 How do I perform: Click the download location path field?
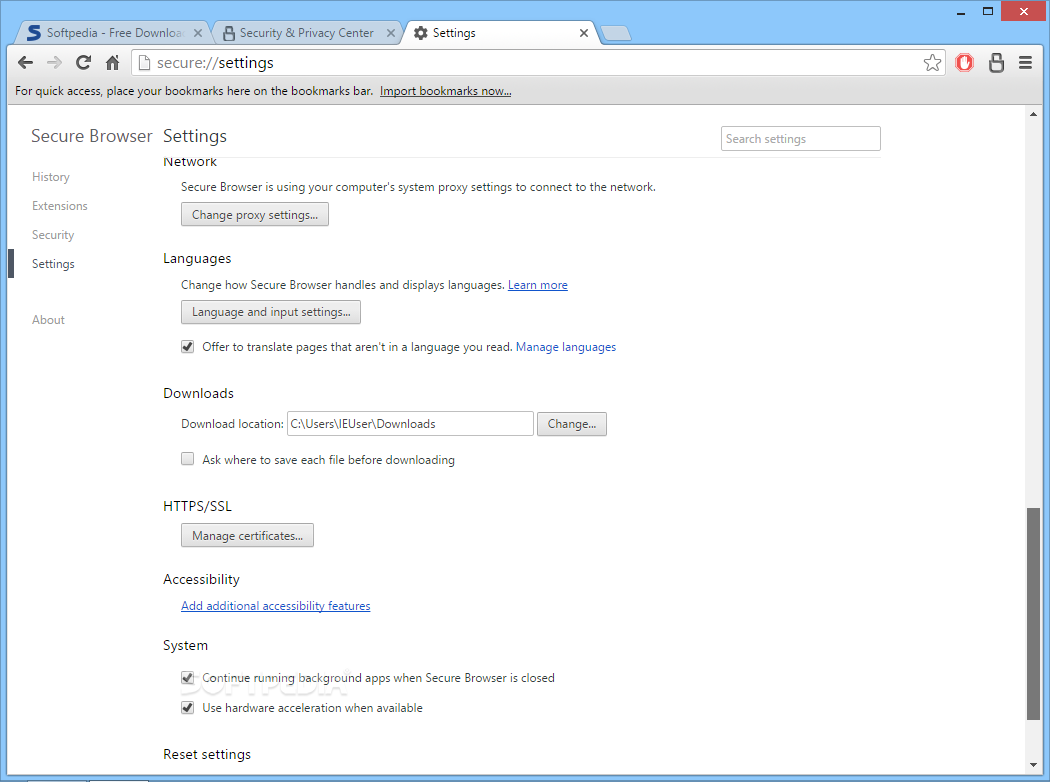(410, 424)
